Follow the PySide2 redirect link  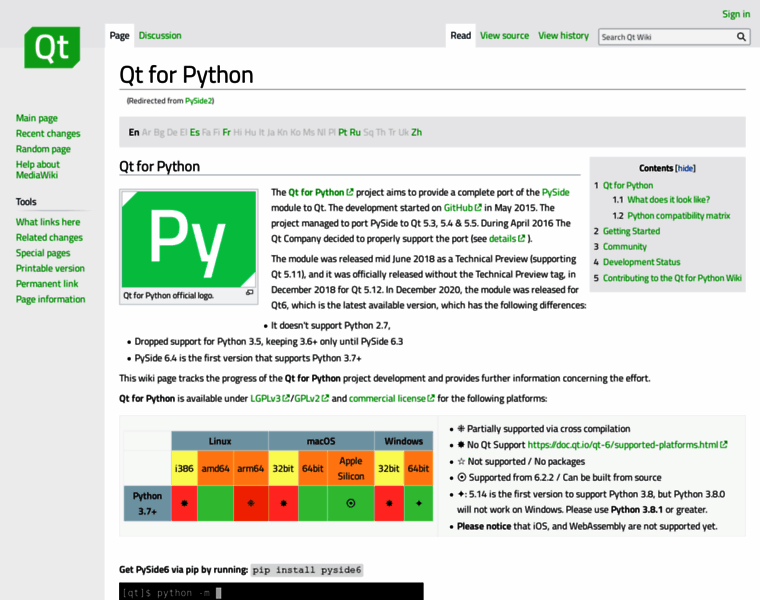tap(198, 101)
